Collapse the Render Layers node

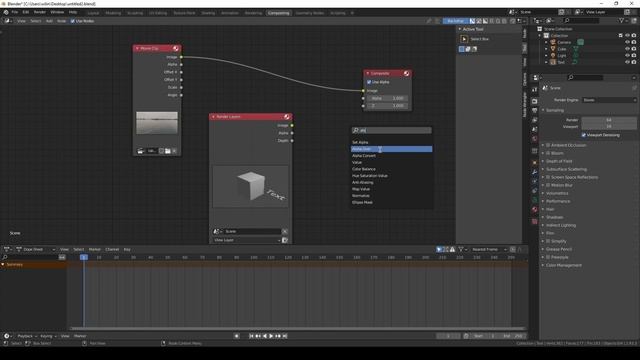pyautogui.click(x=213, y=117)
